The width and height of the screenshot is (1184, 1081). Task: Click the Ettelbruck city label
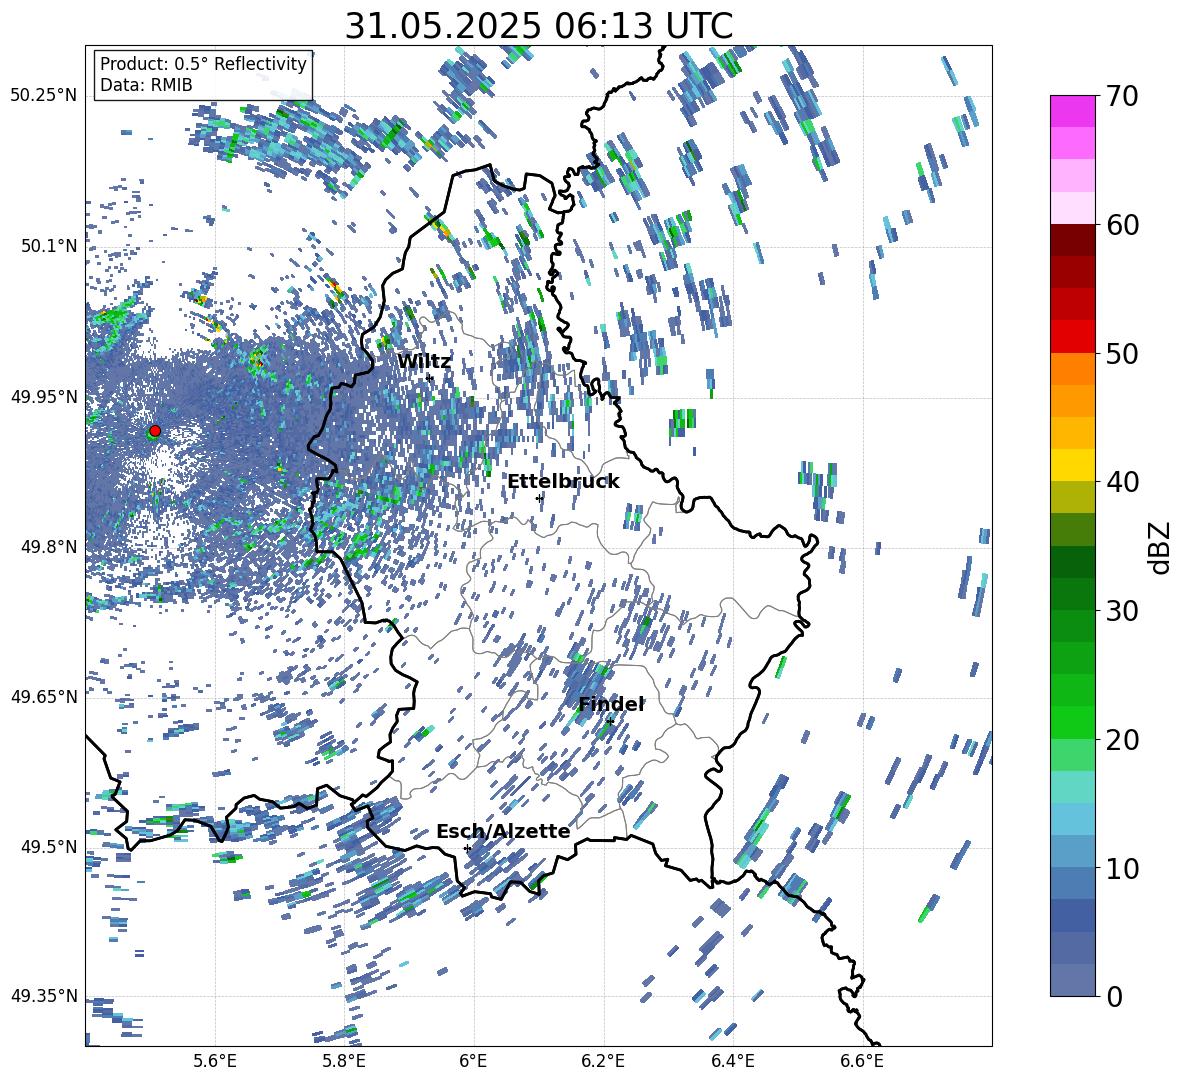563,482
